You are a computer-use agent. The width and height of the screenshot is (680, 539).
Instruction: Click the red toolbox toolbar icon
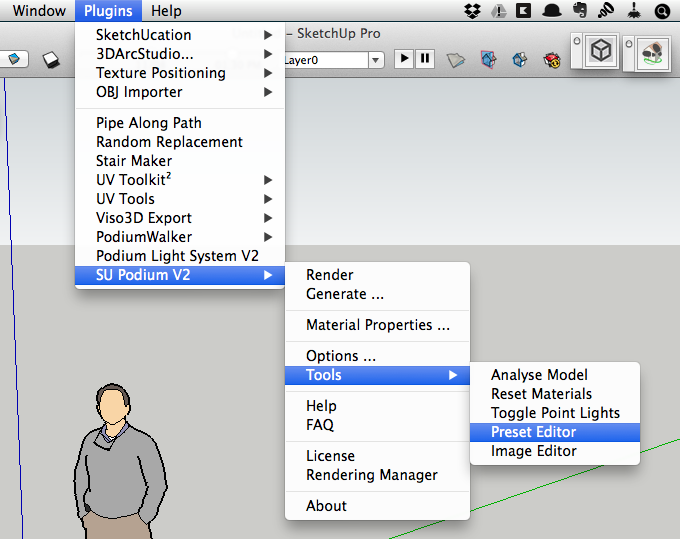click(552, 60)
